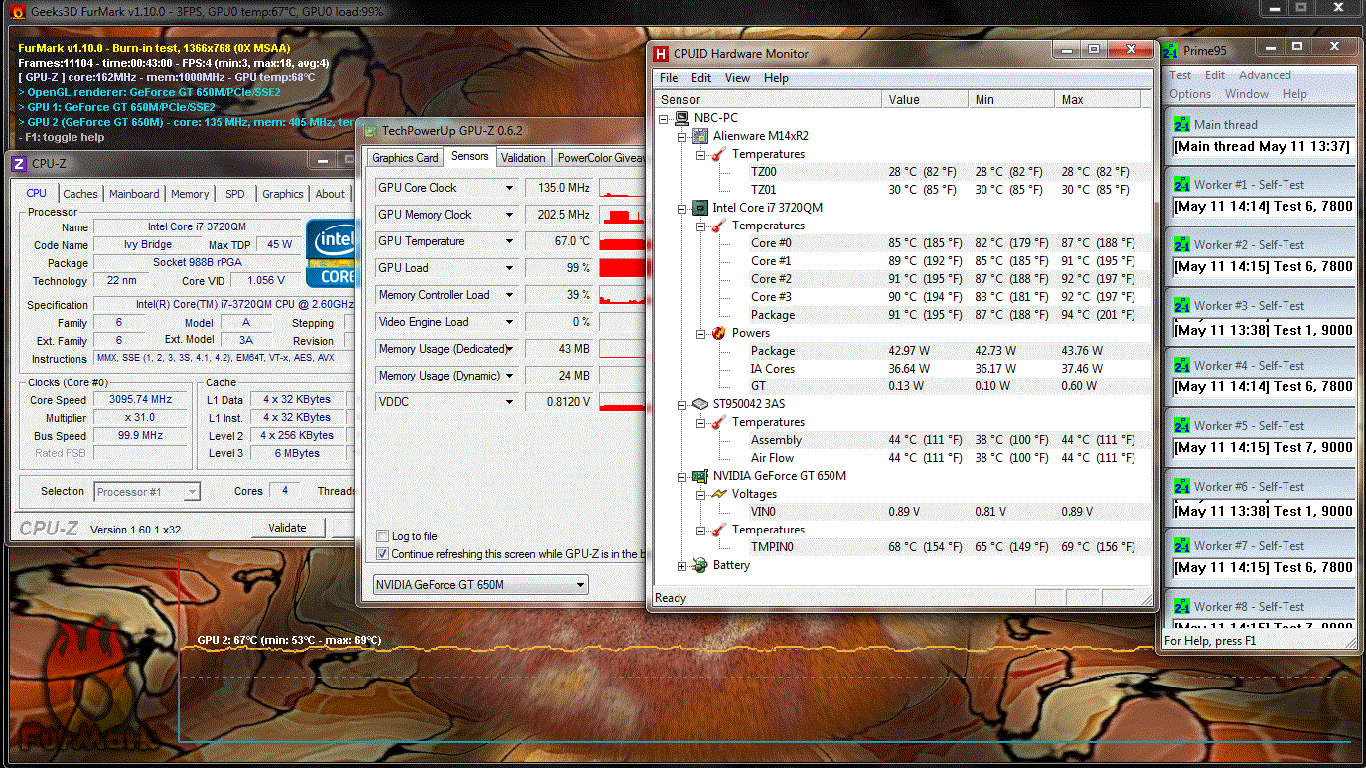Click the Value column header
This screenshot has width=1366, height=768.
tap(926, 100)
